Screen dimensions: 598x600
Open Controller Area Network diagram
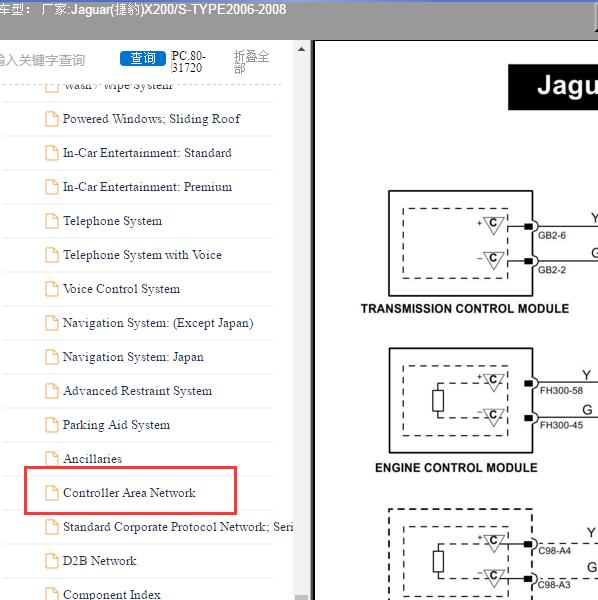129,493
